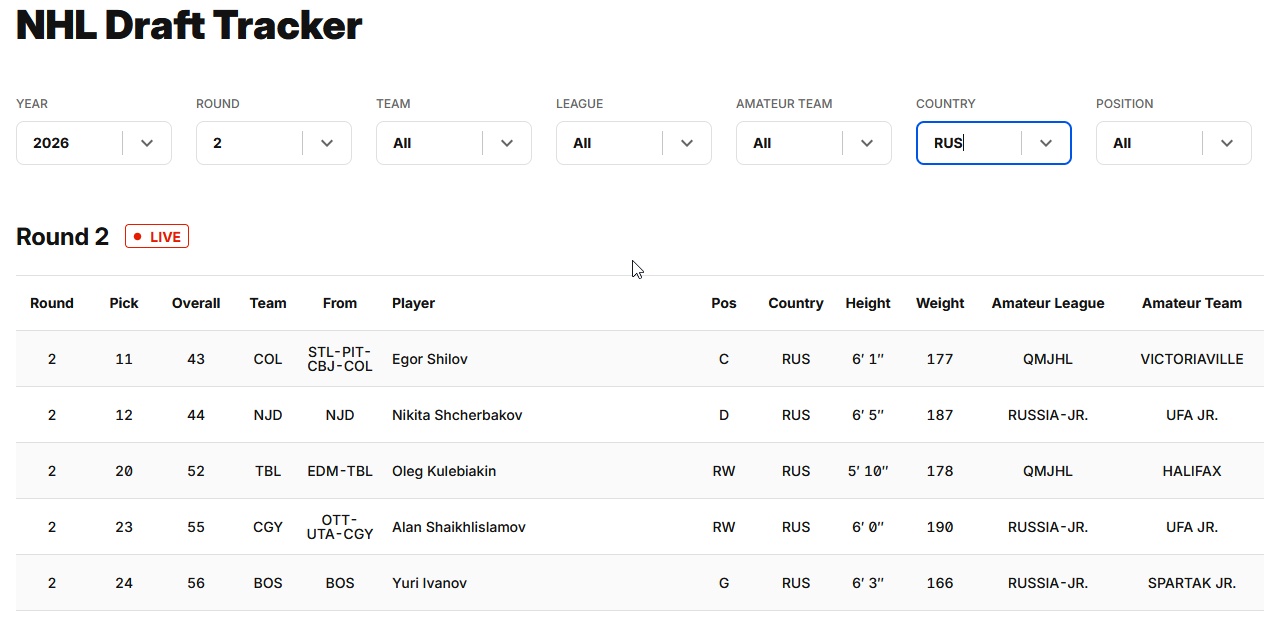Click the STL-PIT-CBJ-COL trade chain

pyautogui.click(x=340, y=359)
